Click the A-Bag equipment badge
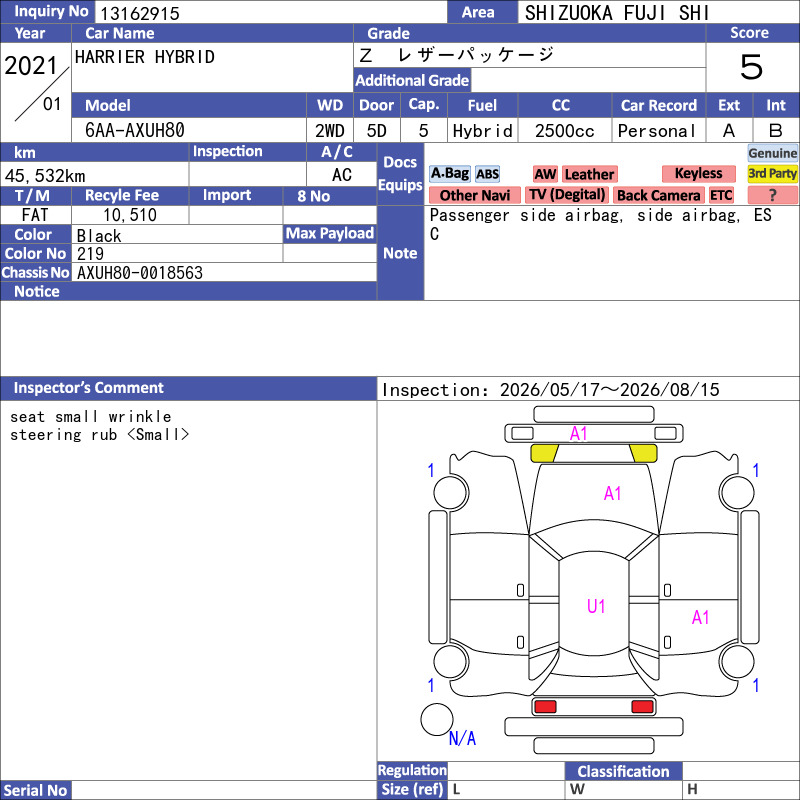Viewport: 800px width, 800px height. pyautogui.click(x=449, y=174)
